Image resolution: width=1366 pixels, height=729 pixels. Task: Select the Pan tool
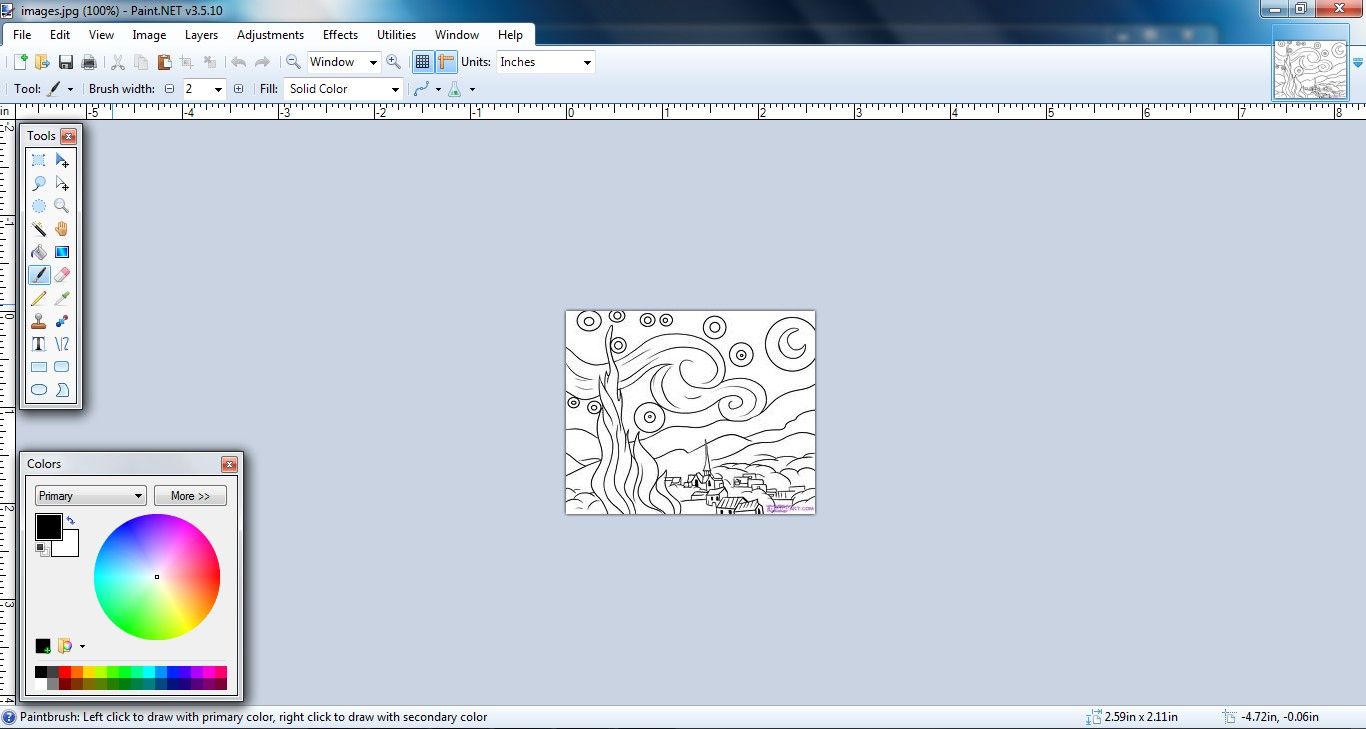[61, 229]
